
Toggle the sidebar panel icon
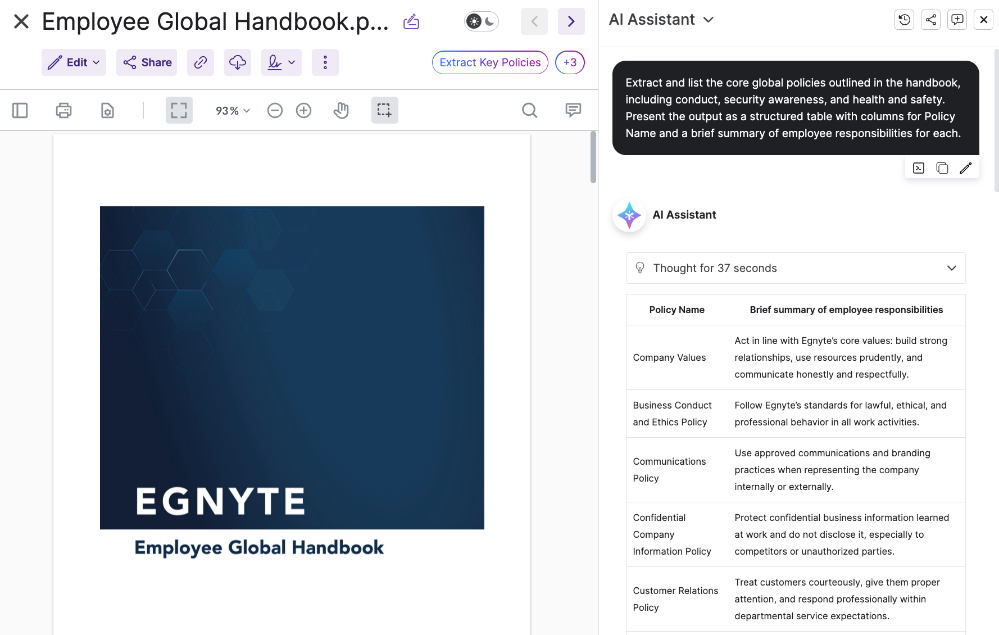tap(20, 111)
